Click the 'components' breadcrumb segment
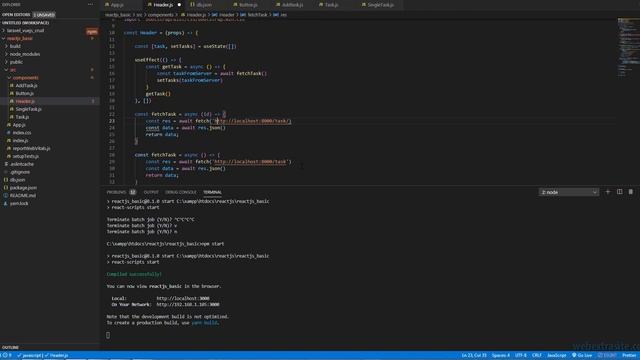Screen dimensions: 640x360 click(160, 15)
